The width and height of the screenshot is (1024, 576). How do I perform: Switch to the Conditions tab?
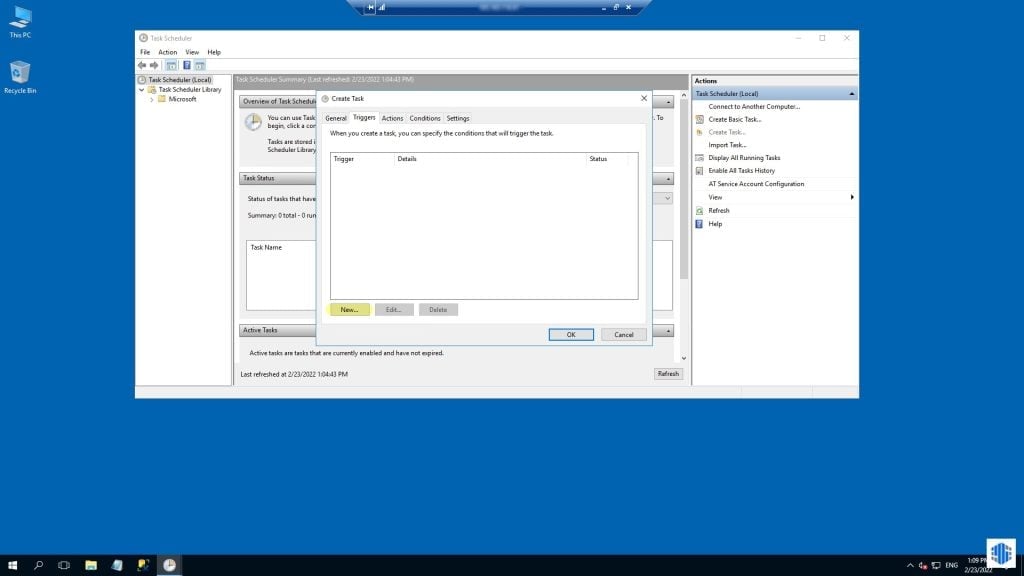(424, 118)
